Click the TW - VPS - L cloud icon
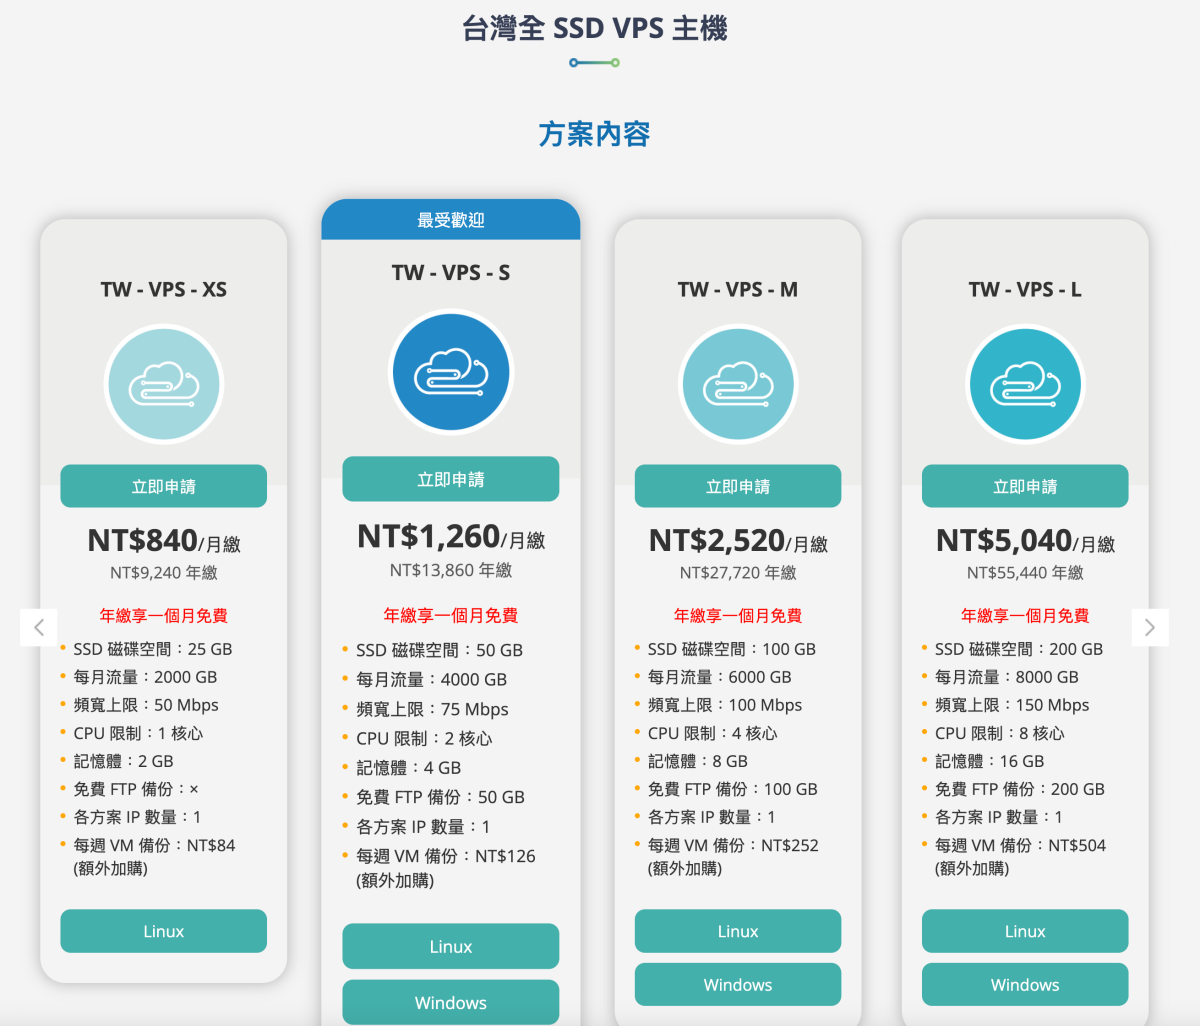The width and height of the screenshot is (1200, 1026). pyautogui.click(x=1025, y=385)
